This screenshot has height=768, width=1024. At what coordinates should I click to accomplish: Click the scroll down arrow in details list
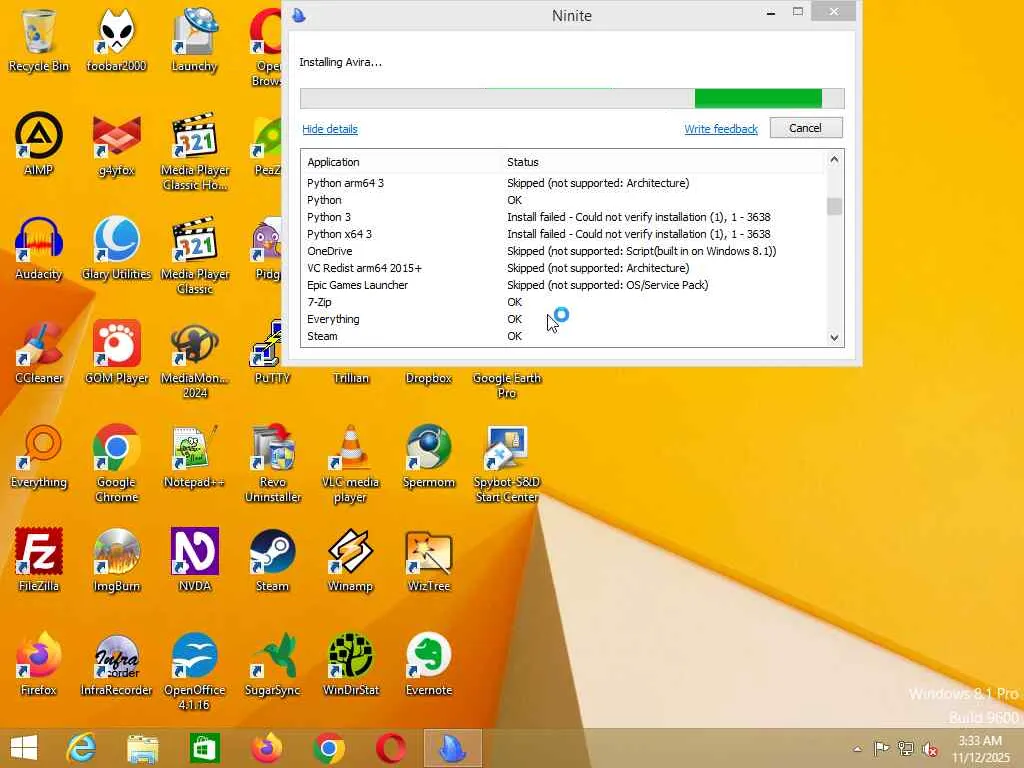(x=834, y=338)
